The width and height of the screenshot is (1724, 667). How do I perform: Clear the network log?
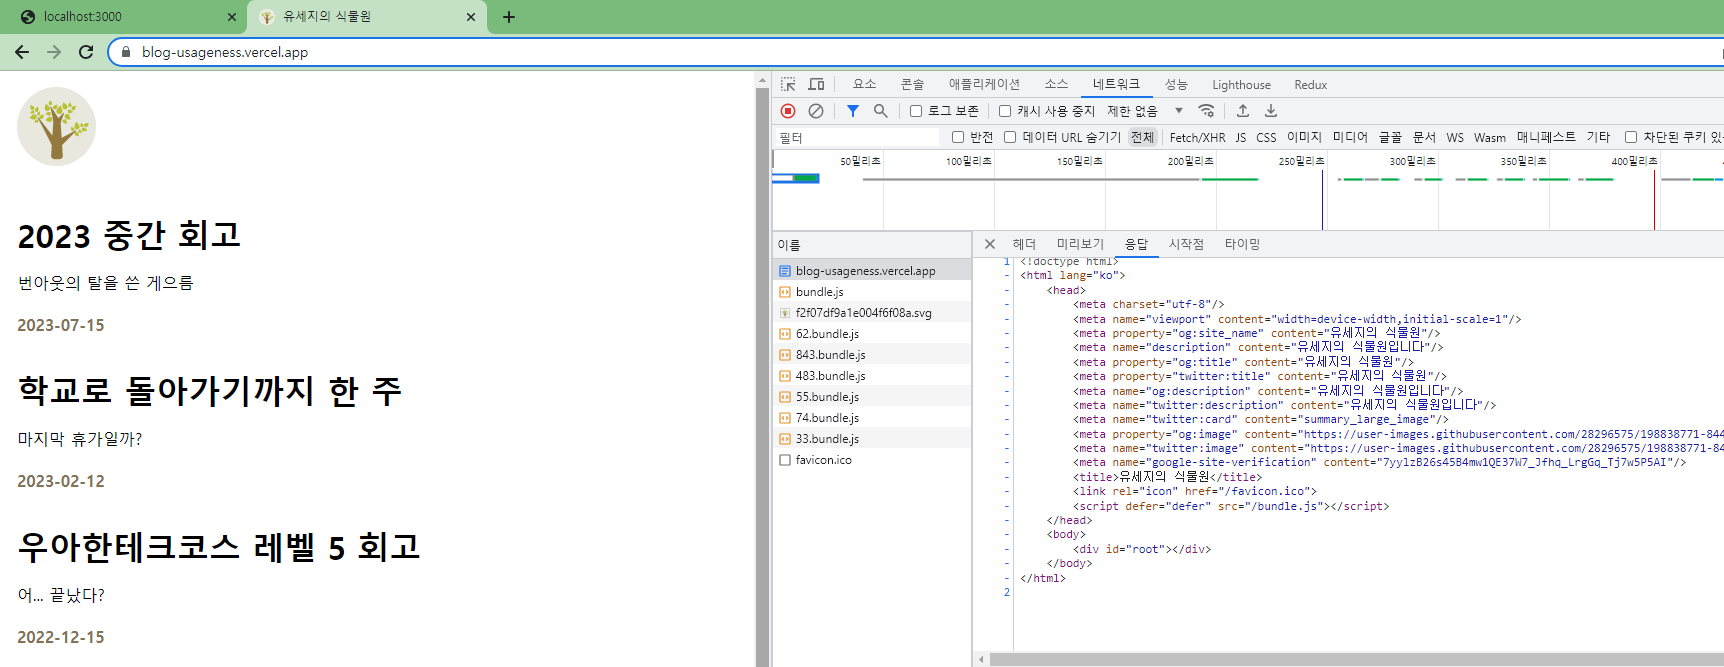click(816, 111)
